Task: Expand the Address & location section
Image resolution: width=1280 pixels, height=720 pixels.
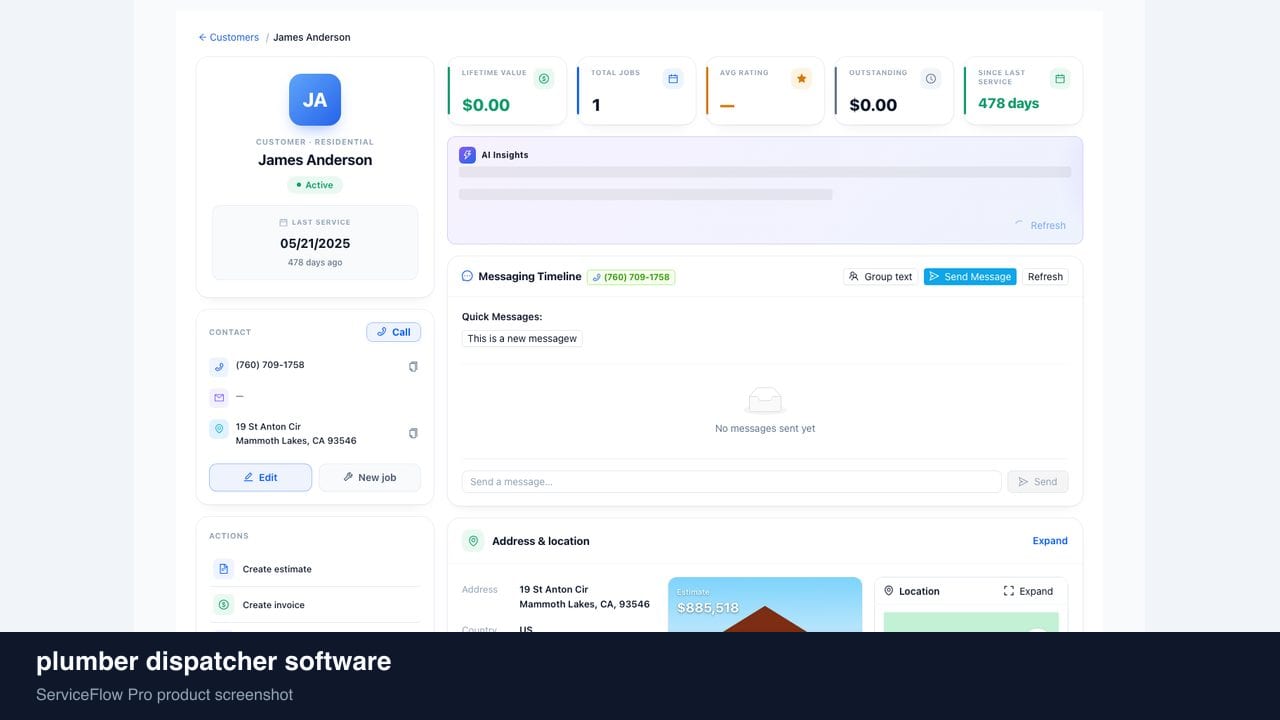Action: 1050,541
